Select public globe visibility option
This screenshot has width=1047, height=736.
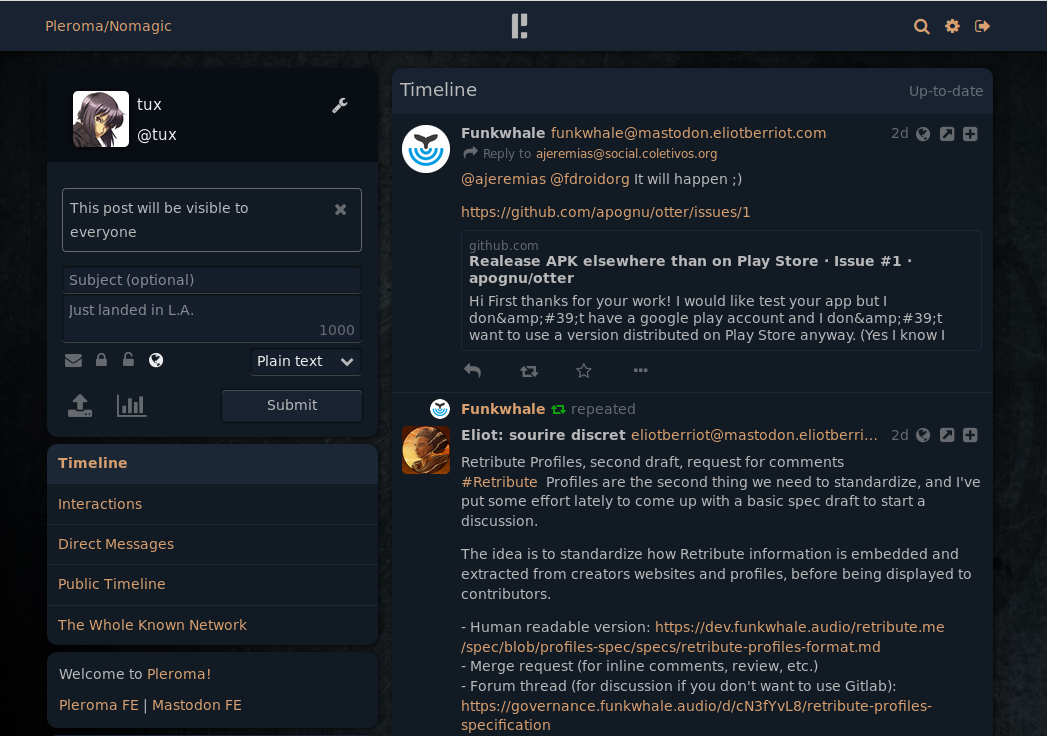156,361
